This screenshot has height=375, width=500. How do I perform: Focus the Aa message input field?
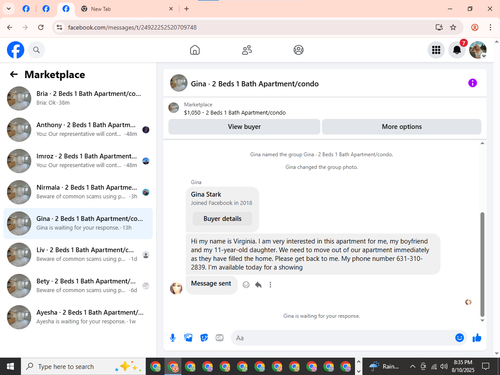(x=342, y=338)
